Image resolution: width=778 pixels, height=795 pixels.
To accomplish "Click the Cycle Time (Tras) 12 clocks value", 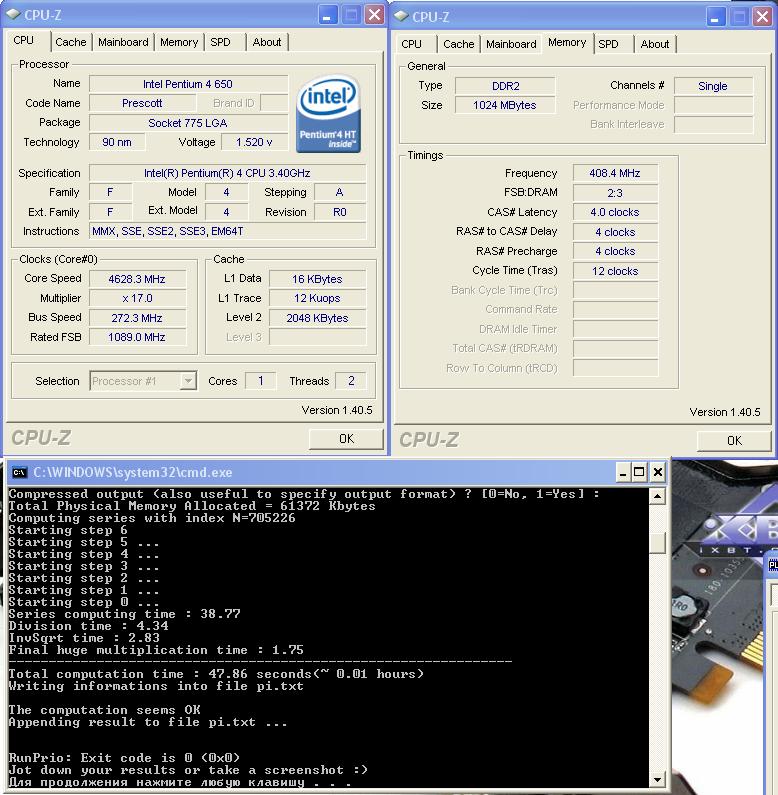I will [x=615, y=271].
